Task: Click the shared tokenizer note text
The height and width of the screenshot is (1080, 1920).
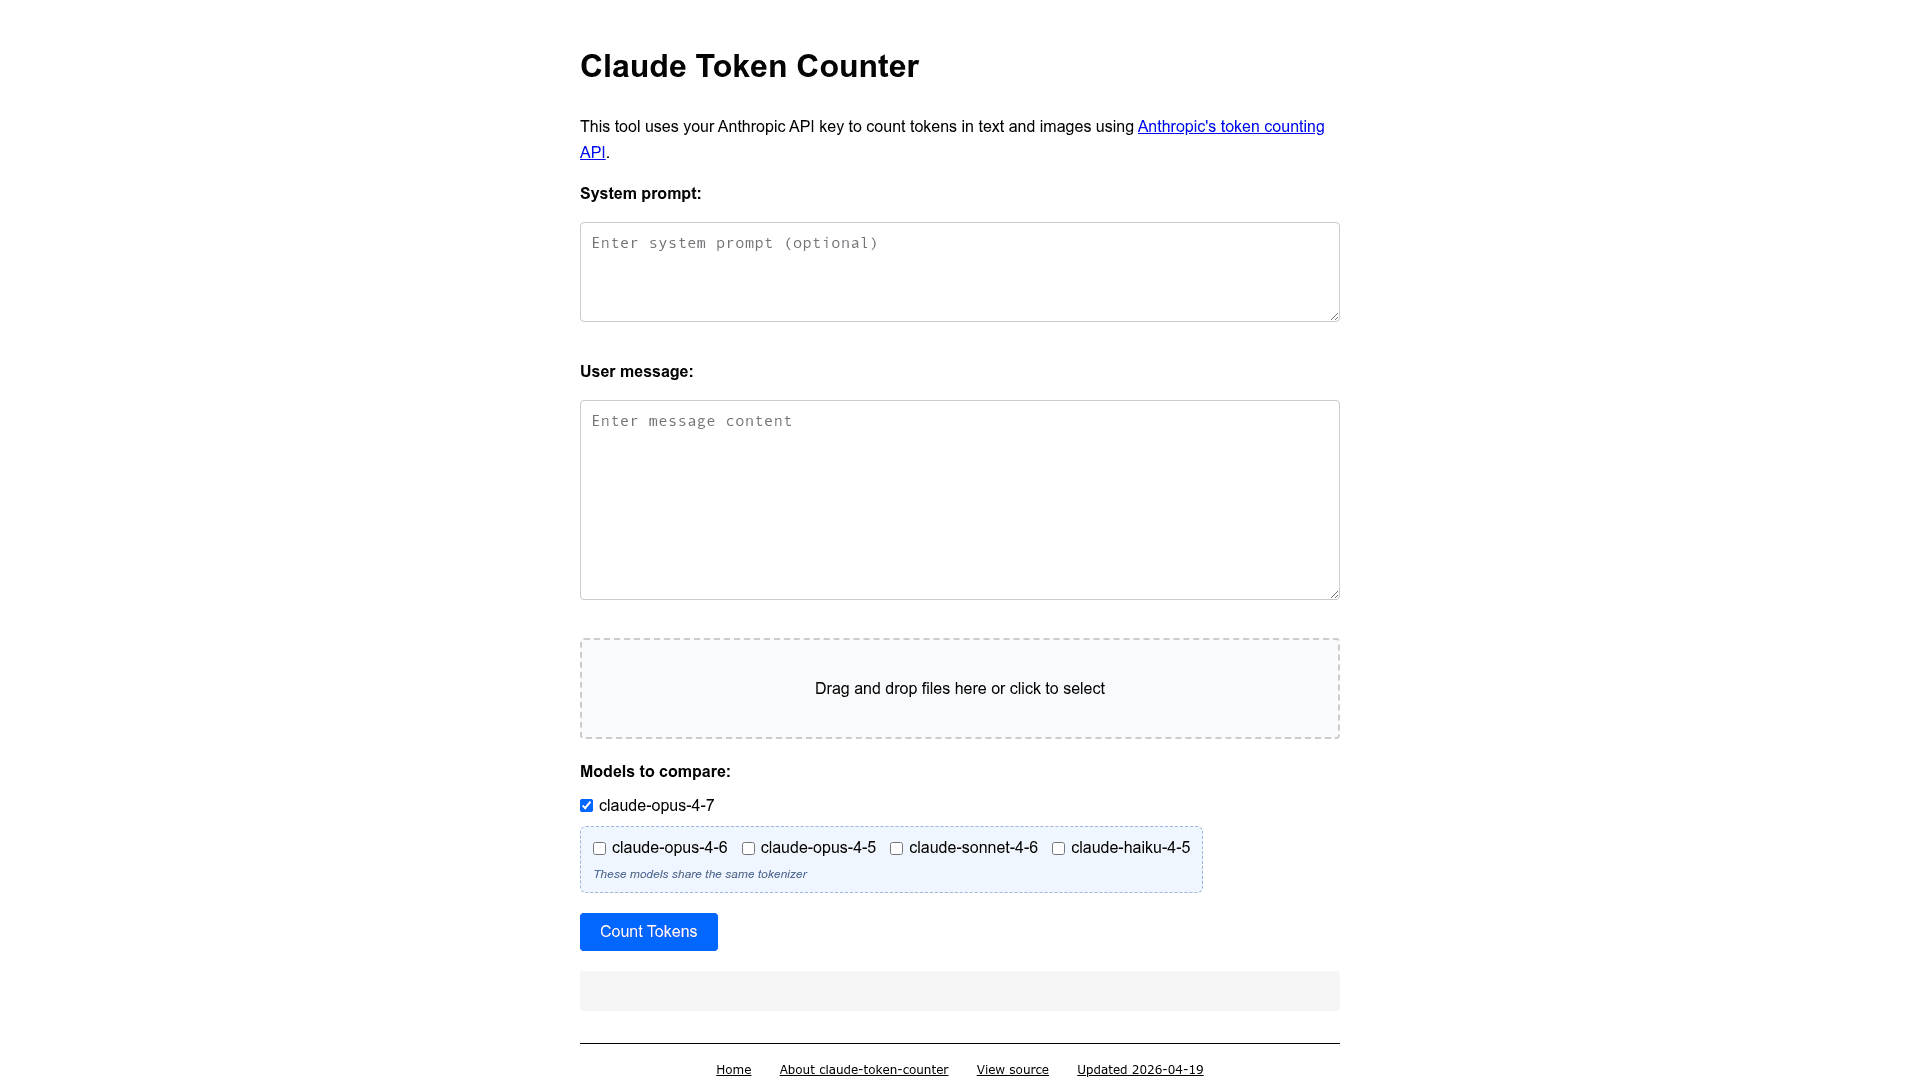Action: point(699,873)
